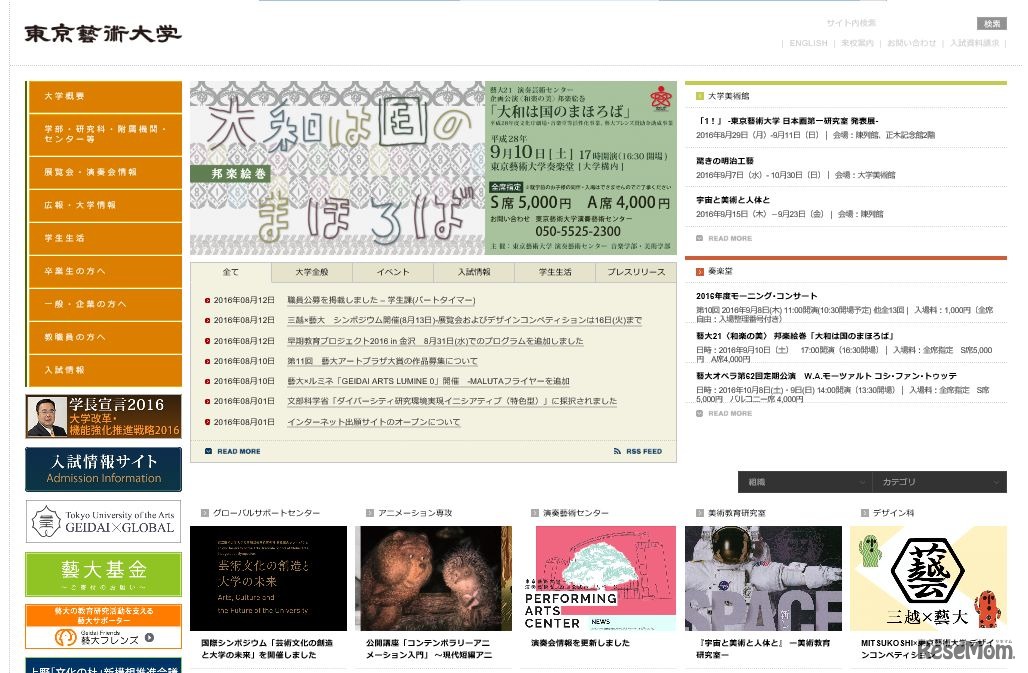
Task: Open 驚きの明治工藝 exhibition entry
Action: click(724, 161)
